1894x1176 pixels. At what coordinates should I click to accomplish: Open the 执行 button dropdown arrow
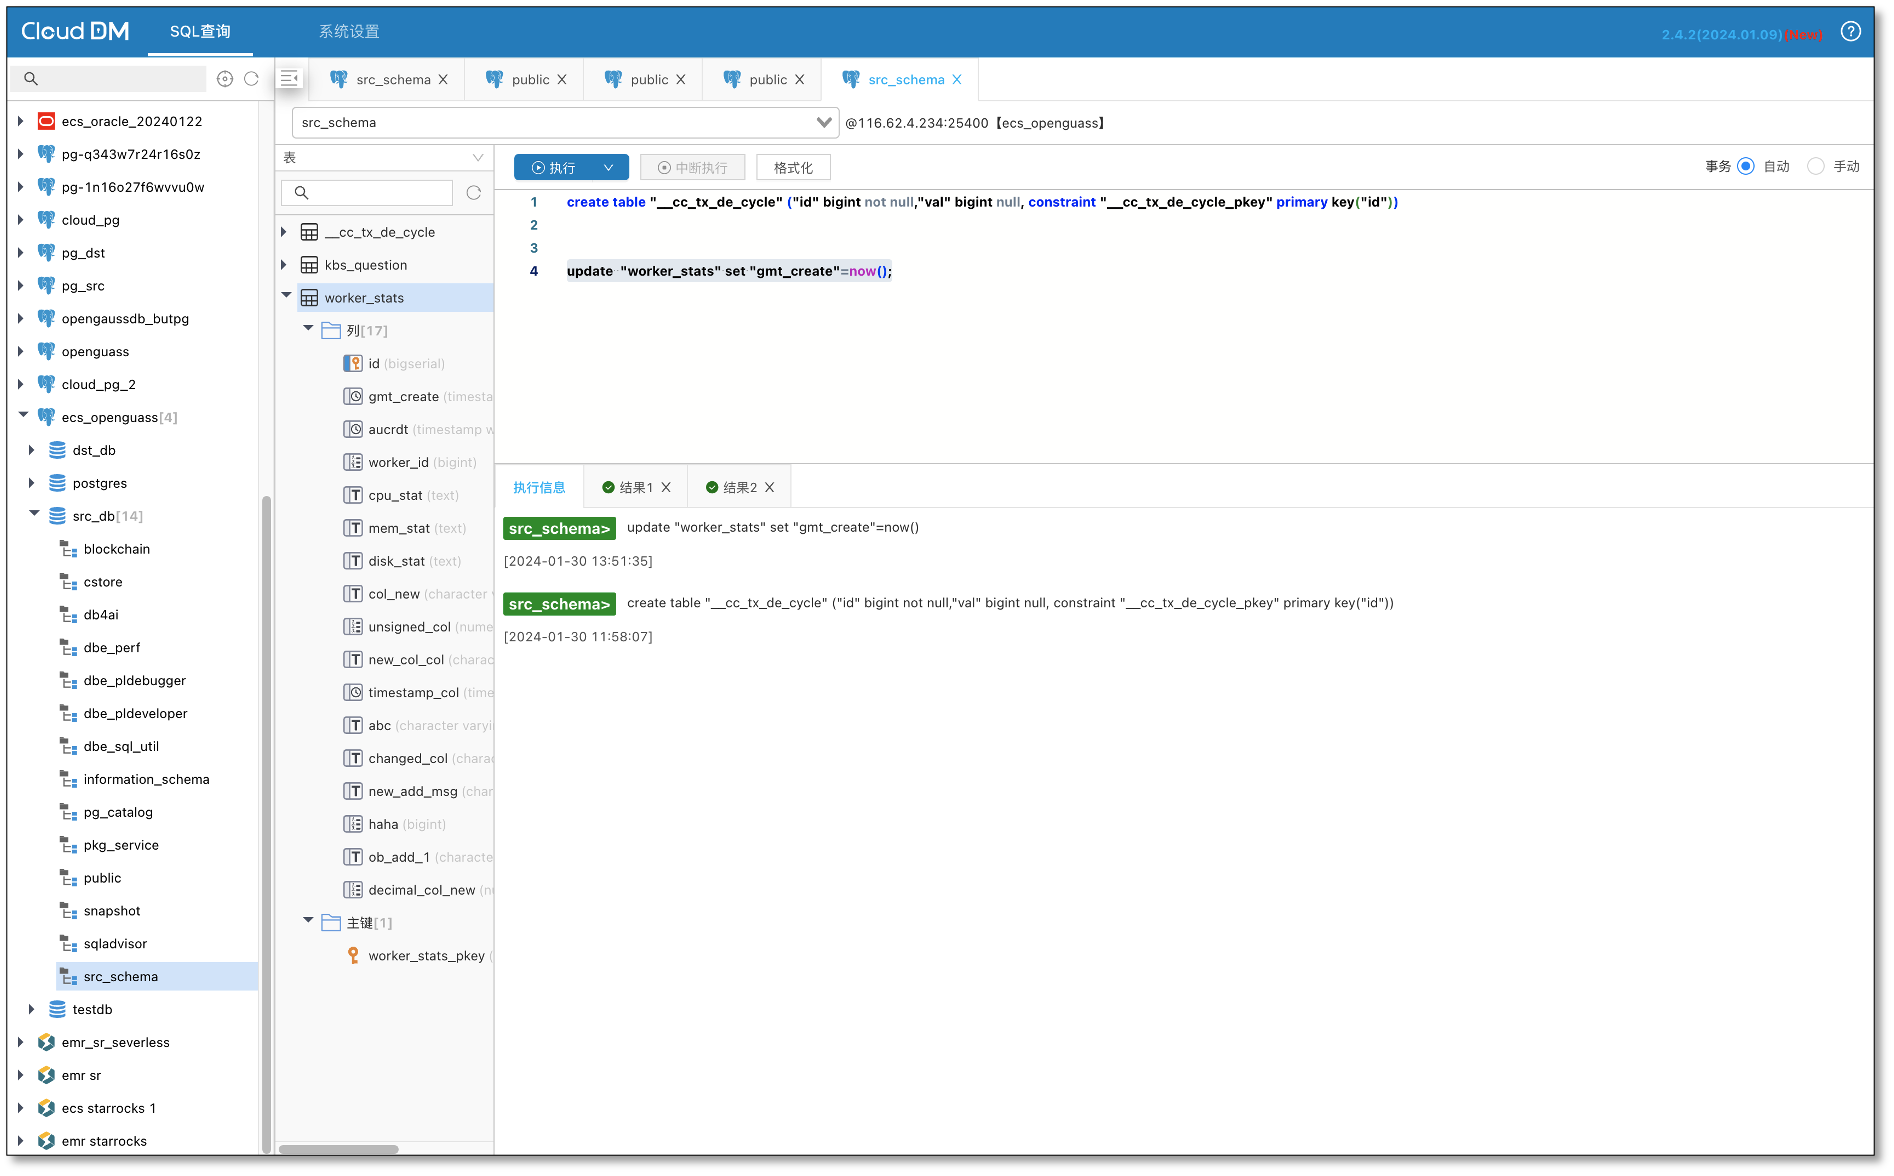pos(608,168)
